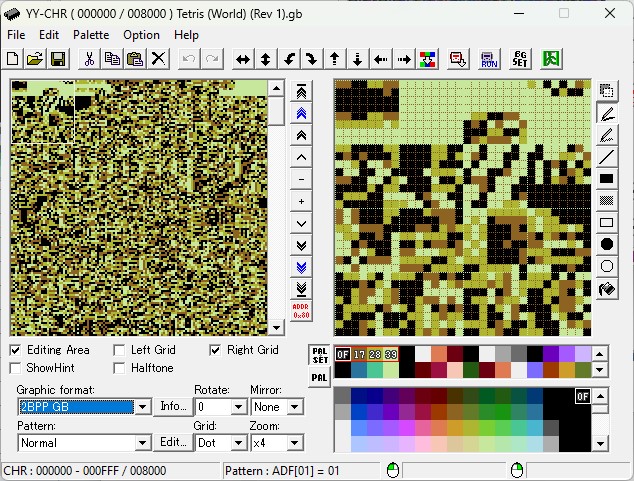Select palette color 28 swatch
The width and height of the screenshot is (634, 481).
click(375, 354)
